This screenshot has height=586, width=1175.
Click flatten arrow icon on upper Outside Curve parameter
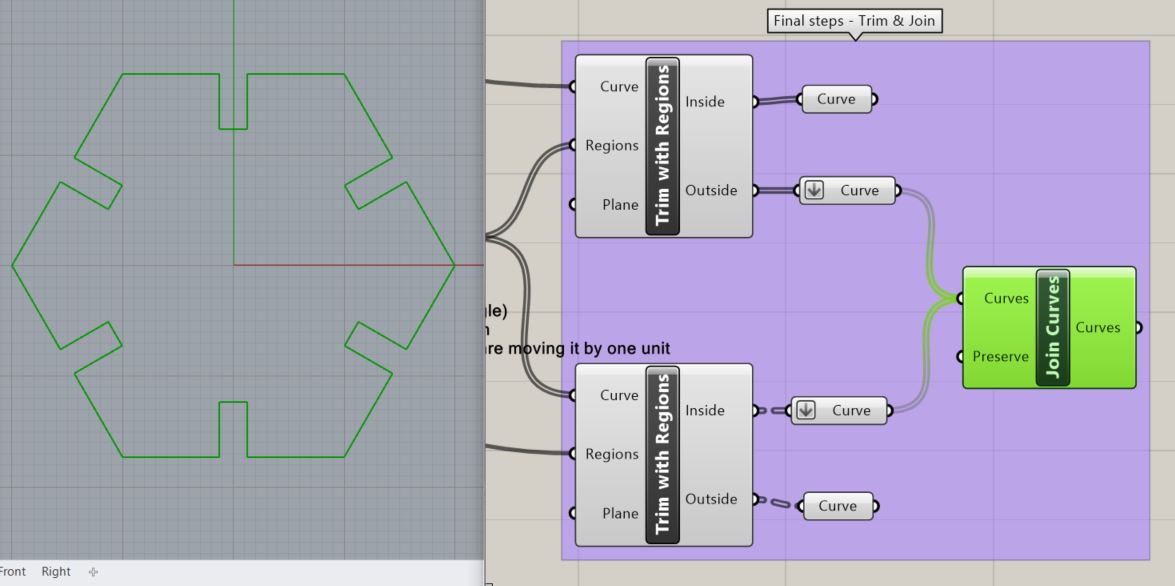click(x=814, y=191)
